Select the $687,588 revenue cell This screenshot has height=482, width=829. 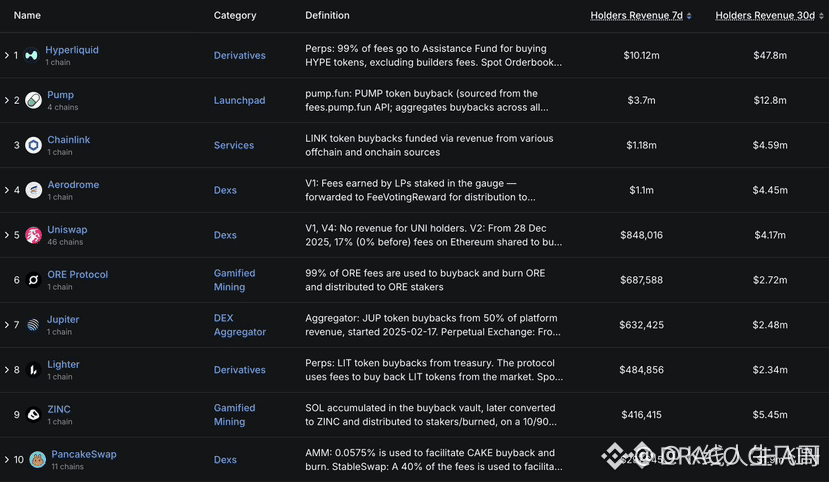(641, 280)
